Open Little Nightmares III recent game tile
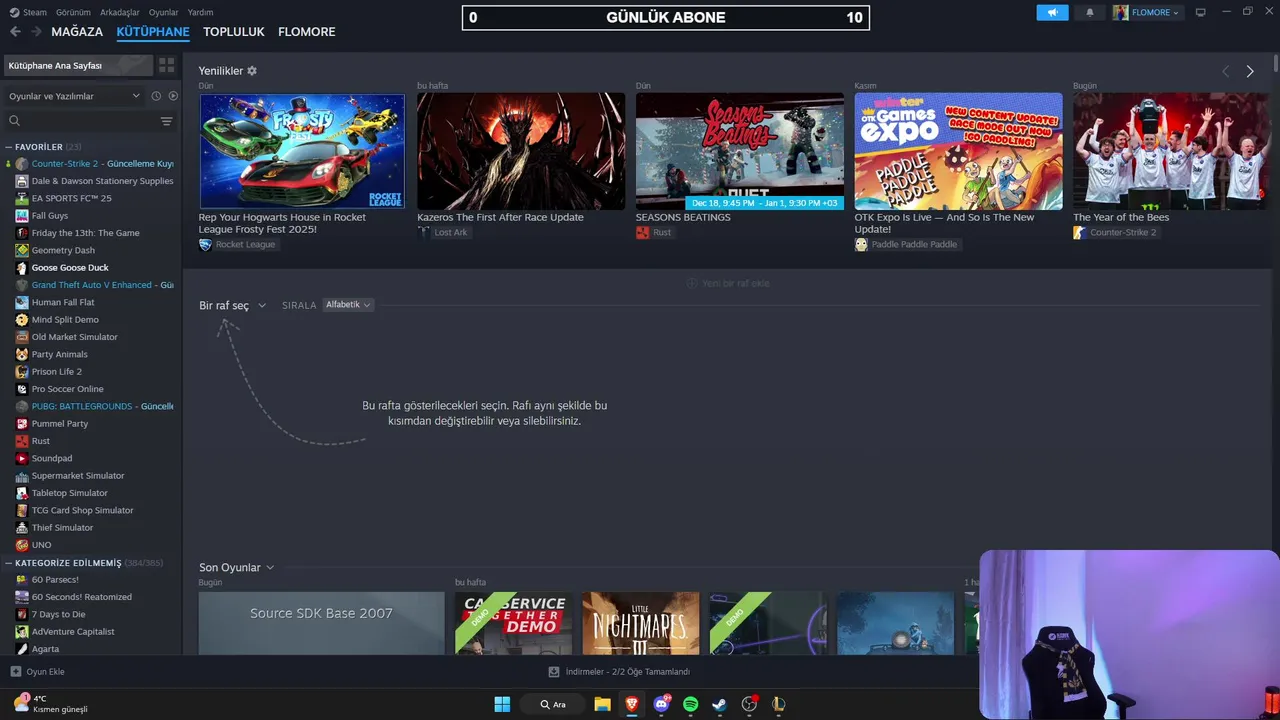This screenshot has width=1280, height=720. point(641,623)
